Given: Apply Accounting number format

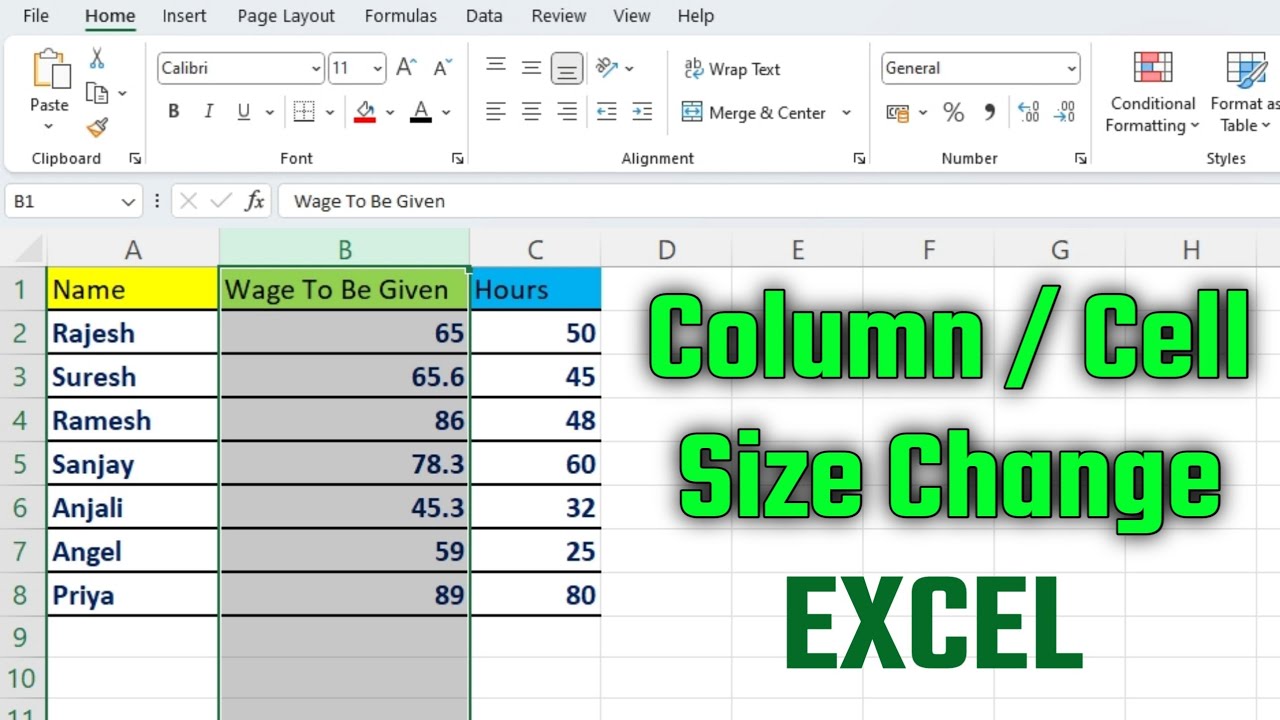Looking at the screenshot, I should point(898,113).
